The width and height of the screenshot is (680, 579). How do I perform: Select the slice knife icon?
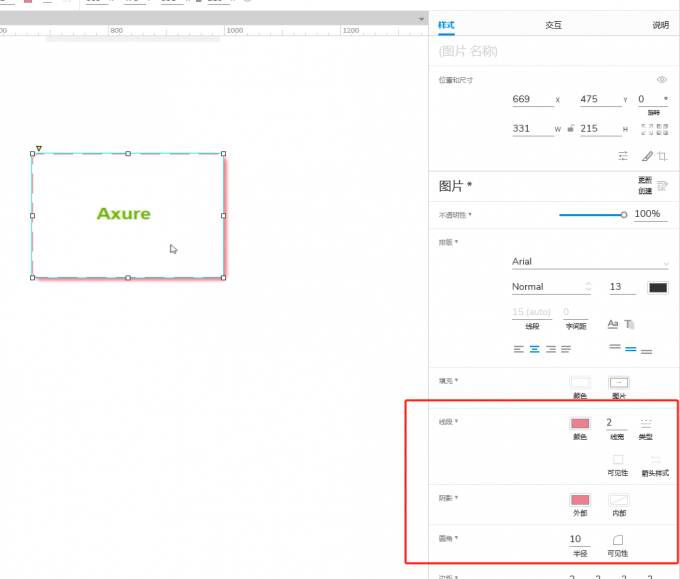coord(647,156)
